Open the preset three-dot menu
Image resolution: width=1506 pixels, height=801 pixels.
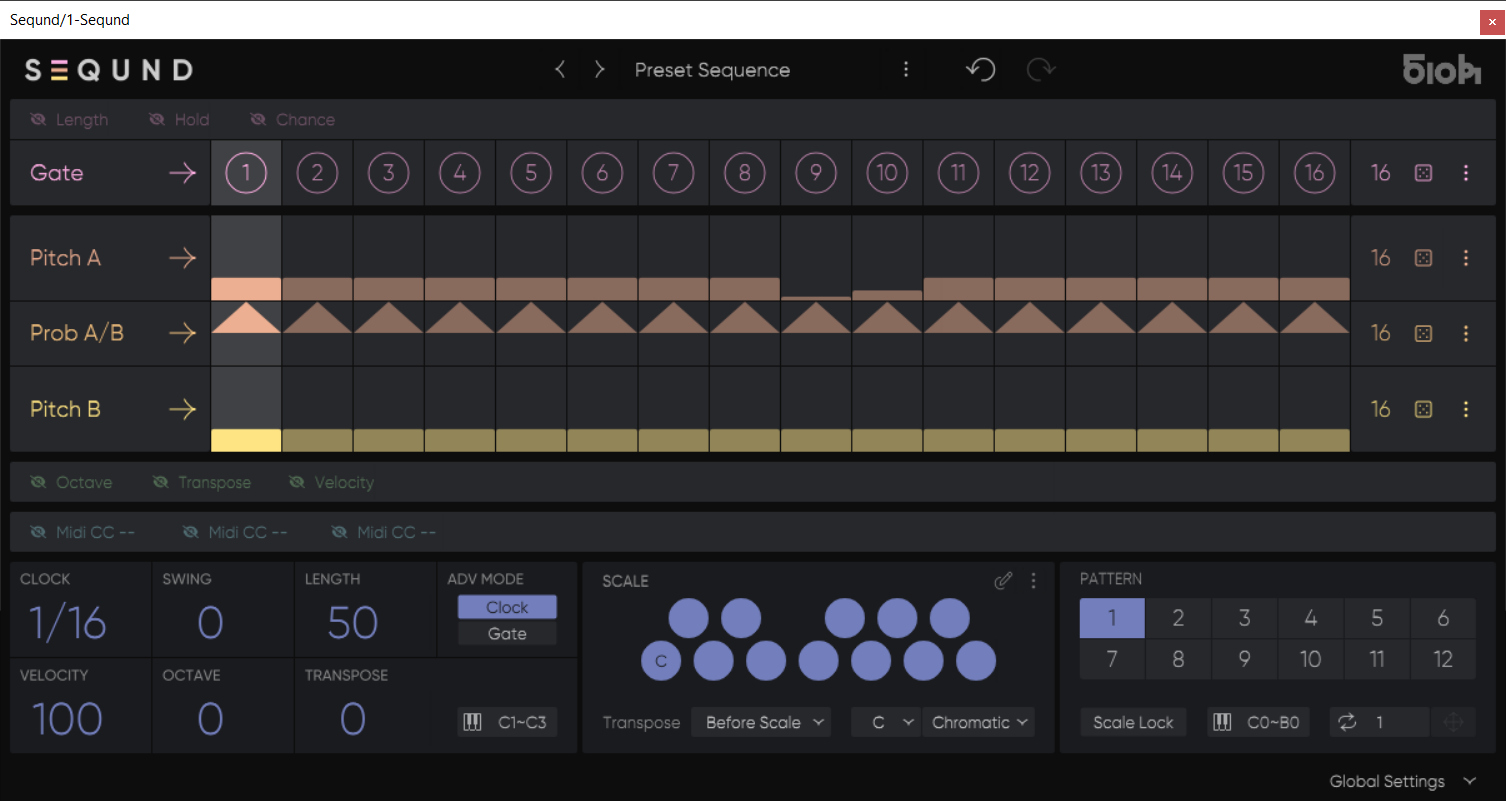click(906, 70)
